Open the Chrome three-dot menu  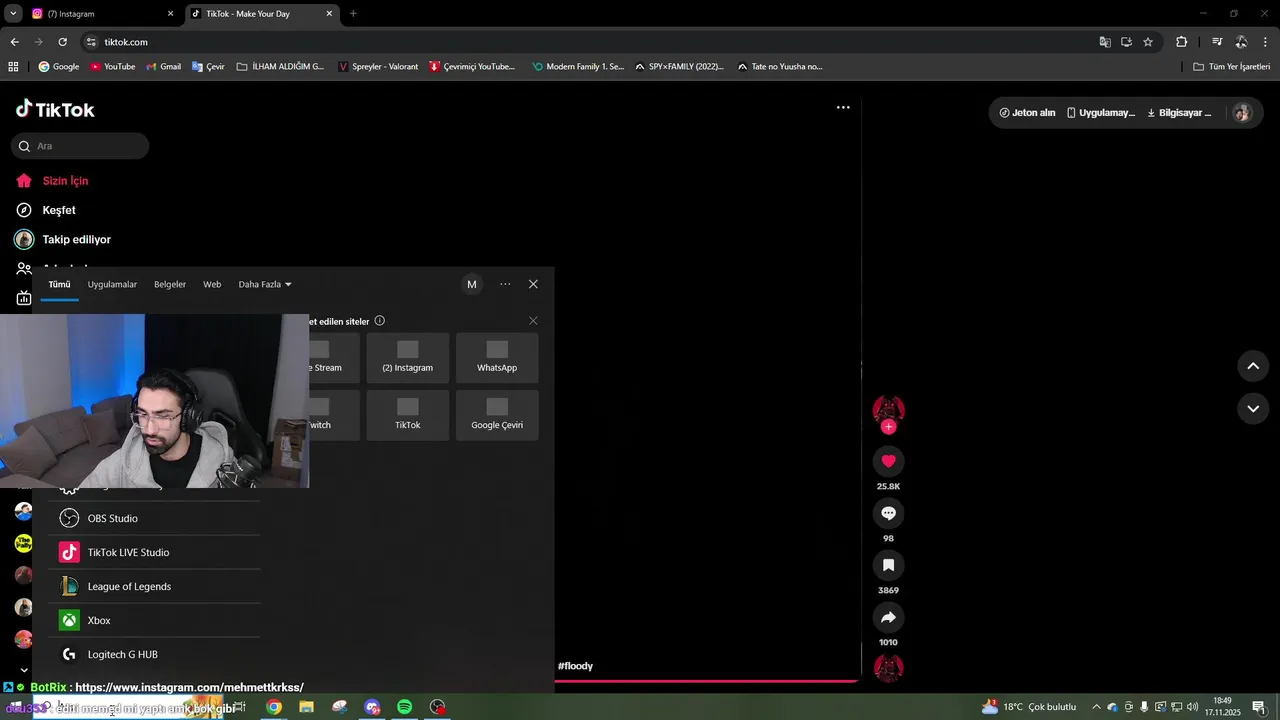1264,42
